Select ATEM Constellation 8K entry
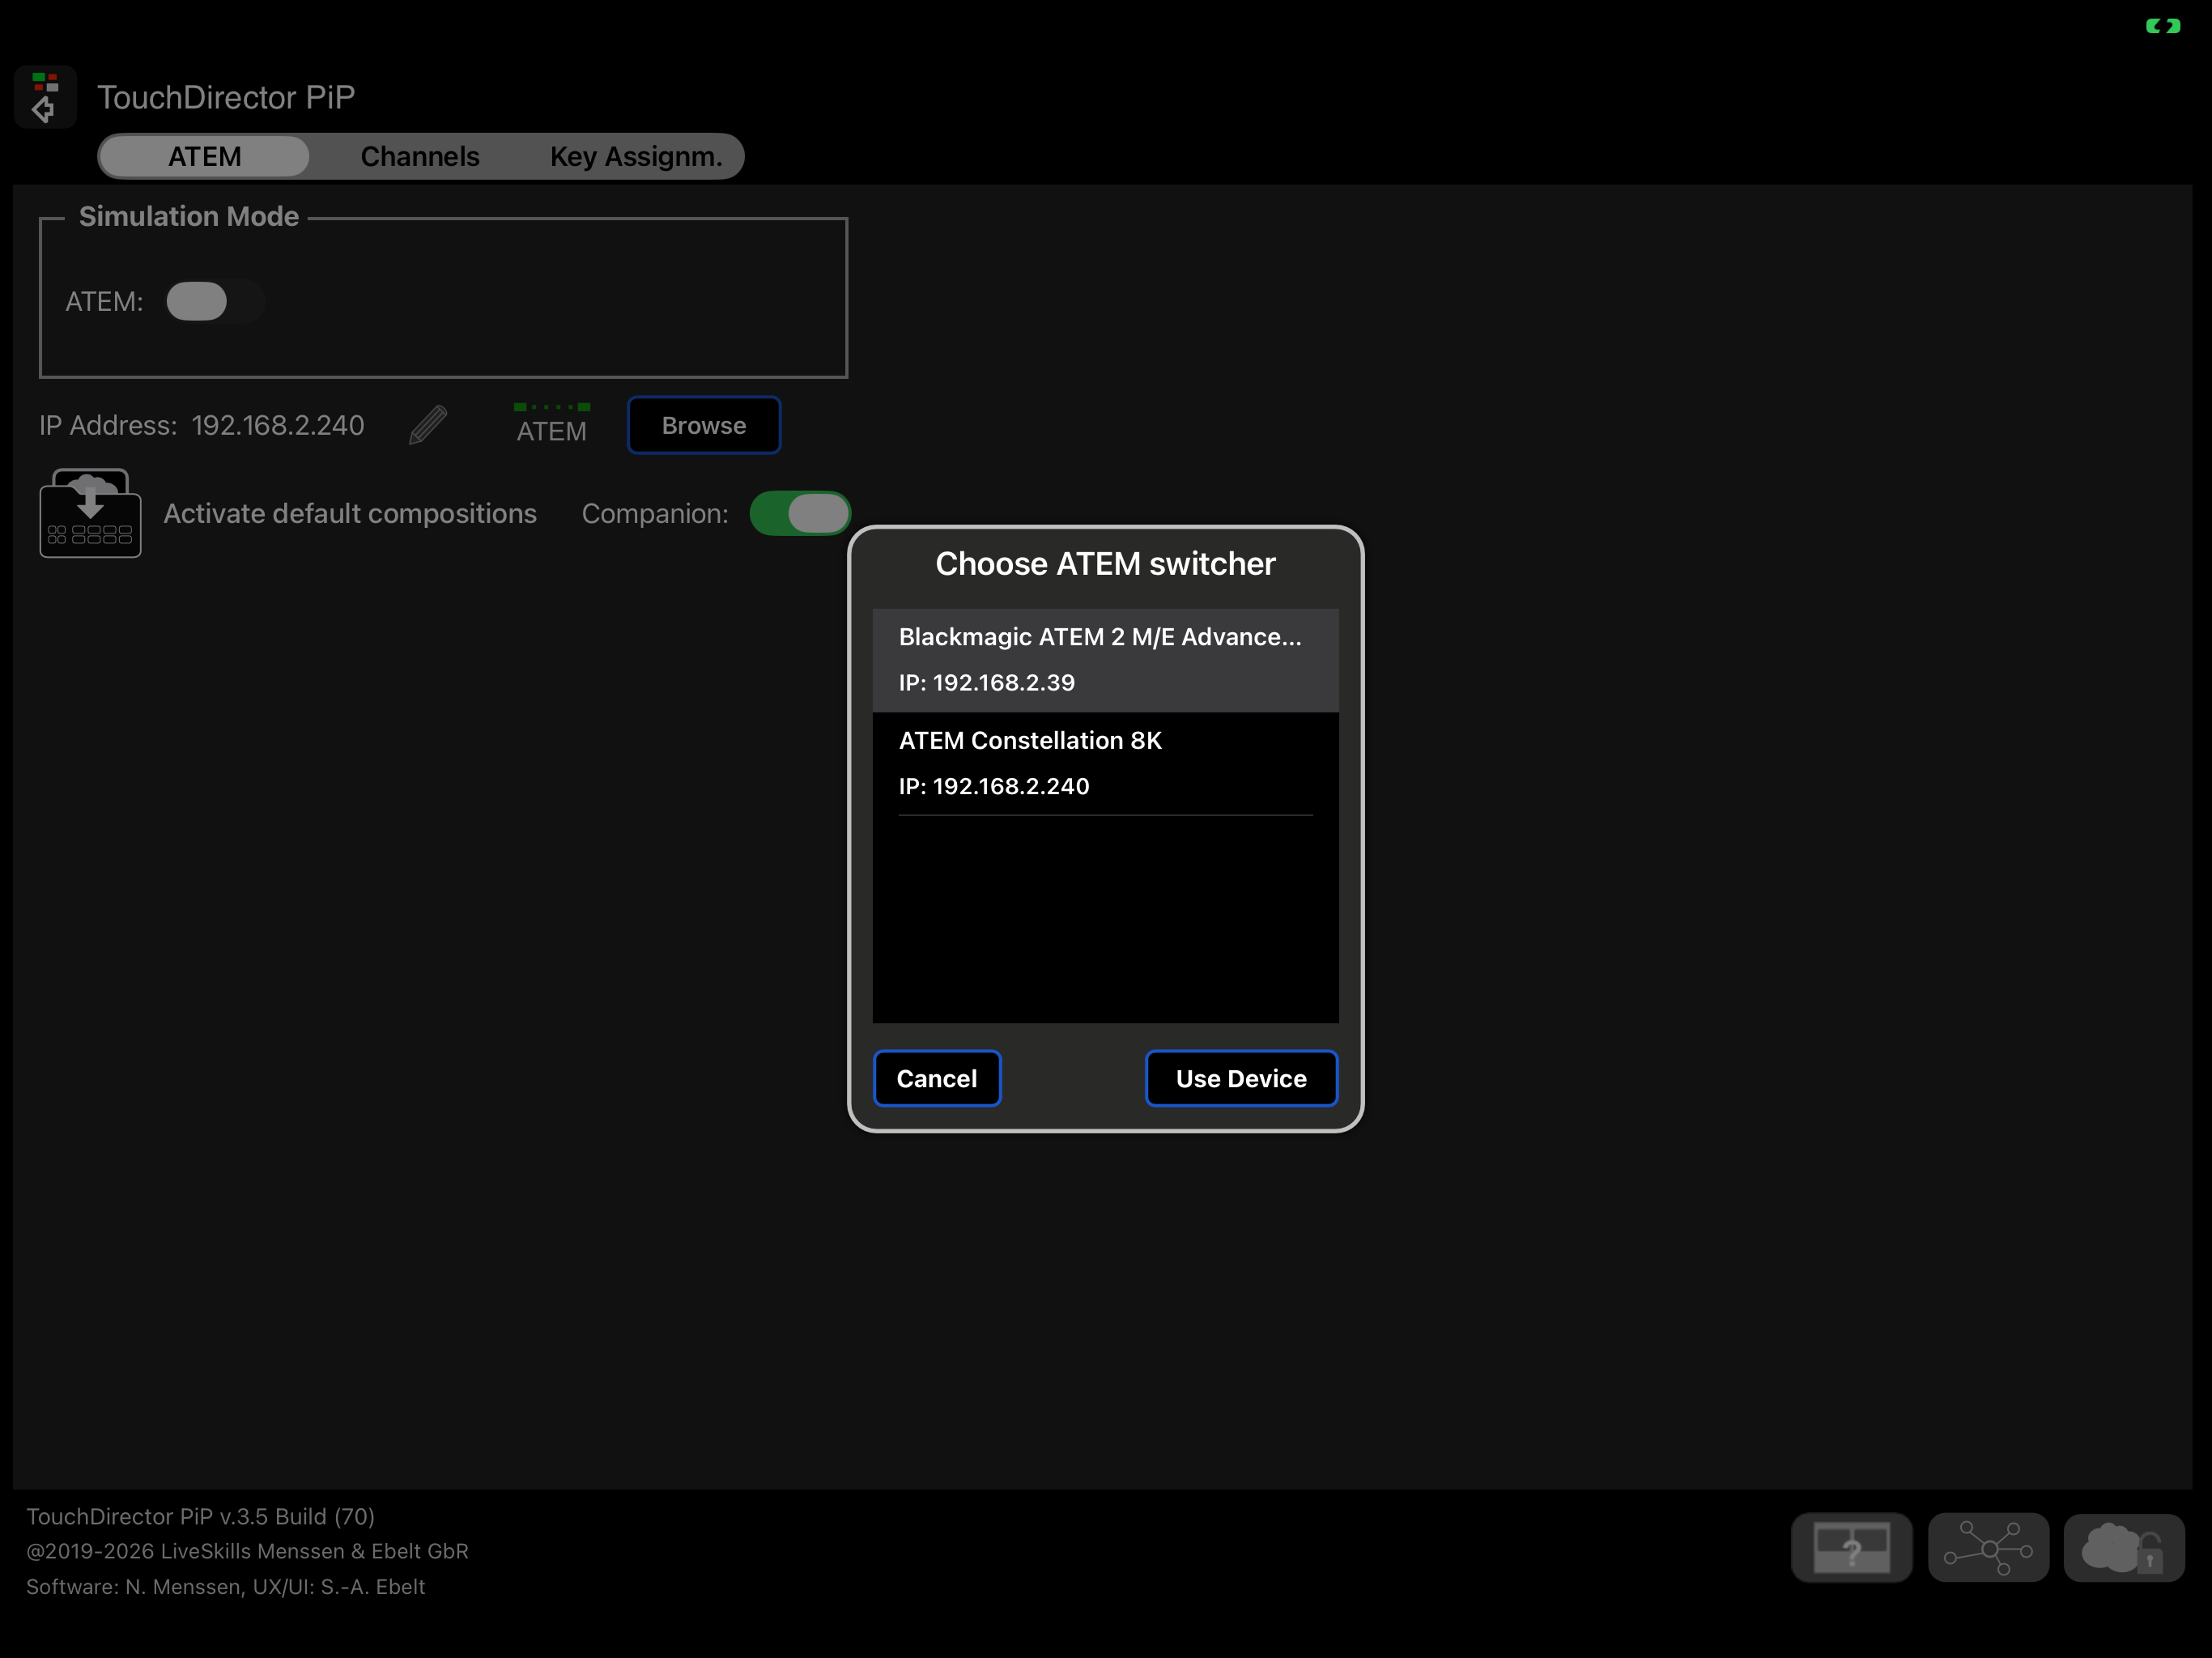 pyautogui.click(x=1105, y=763)
